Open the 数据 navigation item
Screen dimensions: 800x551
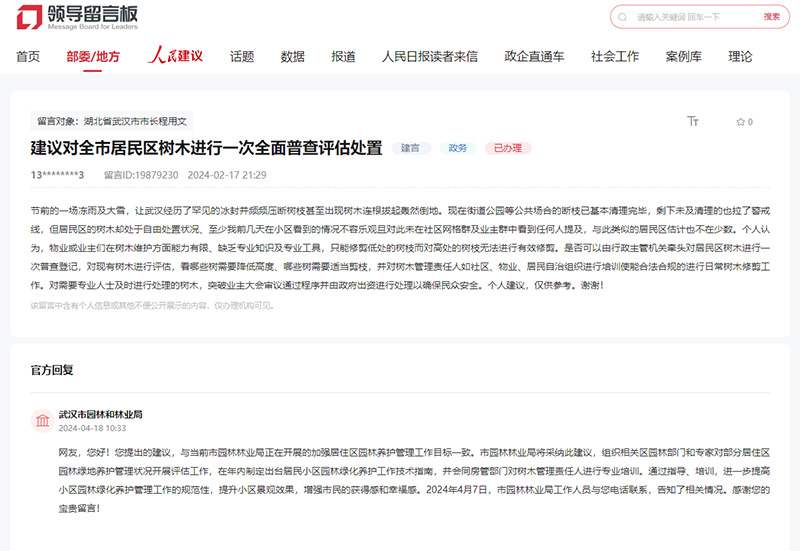(293, 57)
